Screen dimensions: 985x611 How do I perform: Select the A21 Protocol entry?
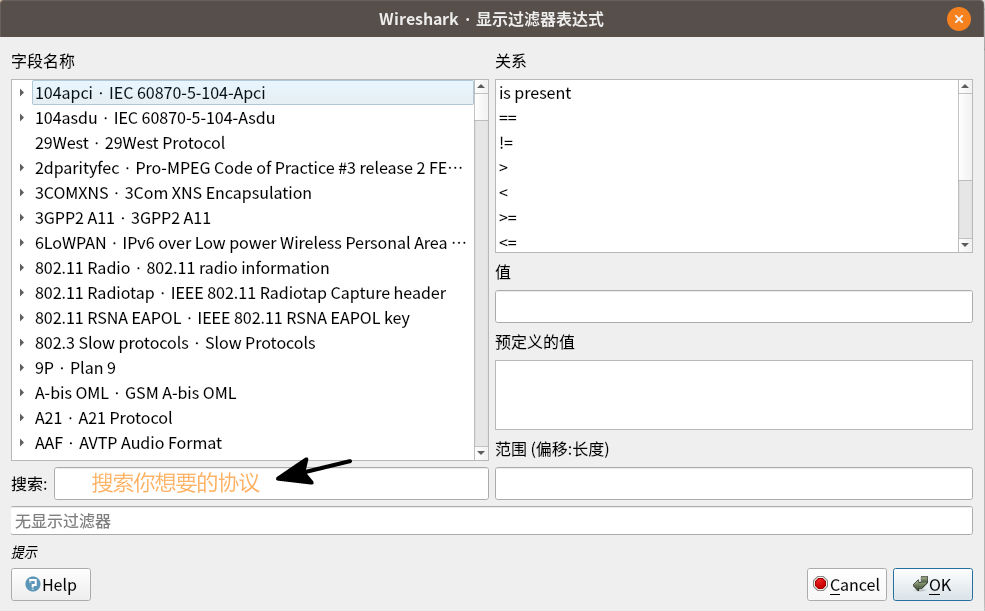point(253,418)
